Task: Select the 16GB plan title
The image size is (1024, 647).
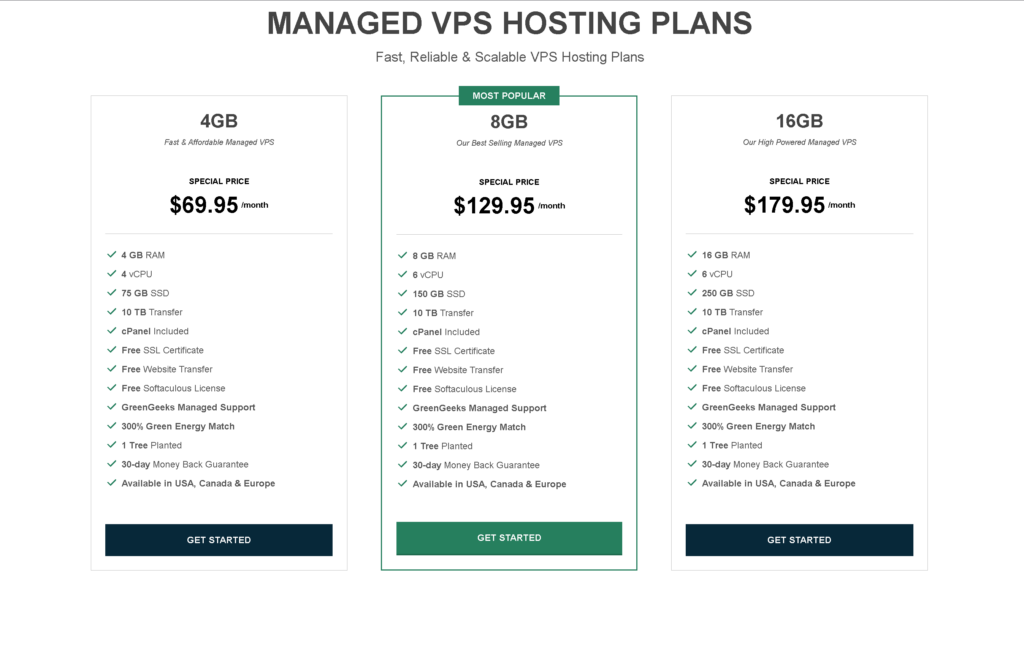Action: point(799,121)
